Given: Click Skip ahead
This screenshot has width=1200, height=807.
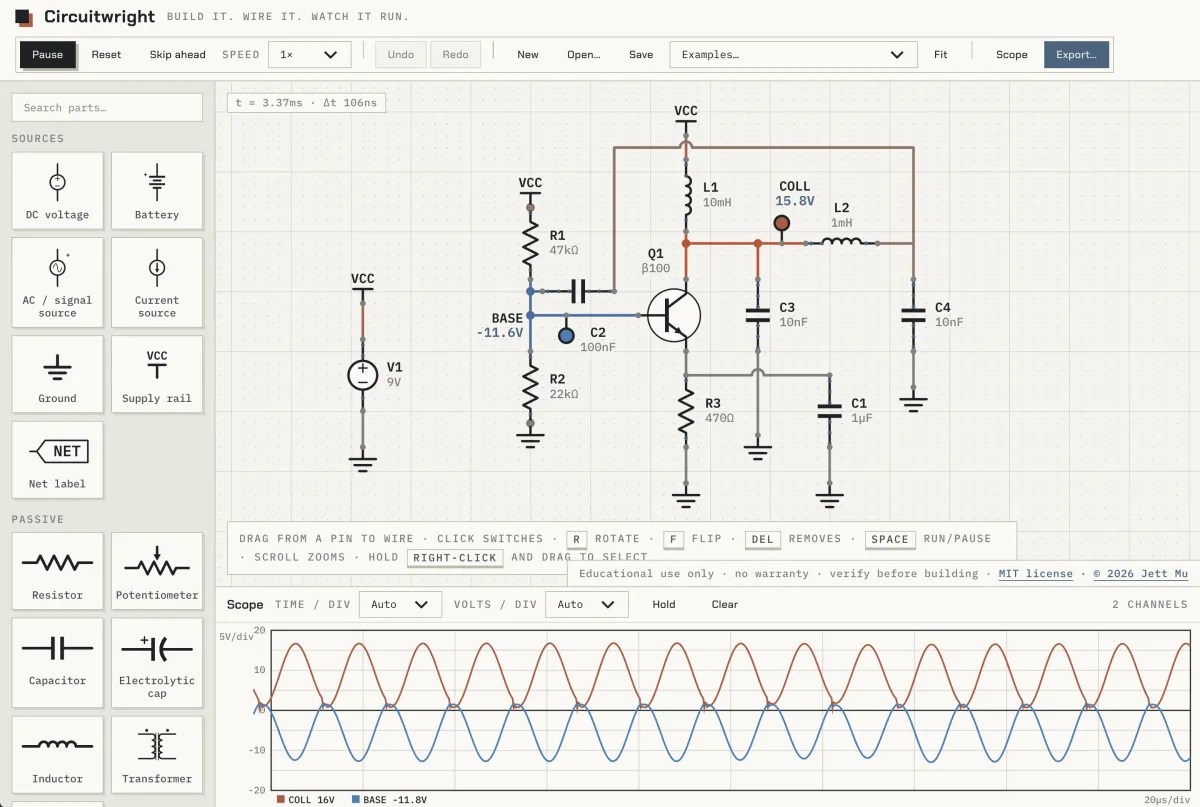Looking at the screenshot, I should coord(178,54).
